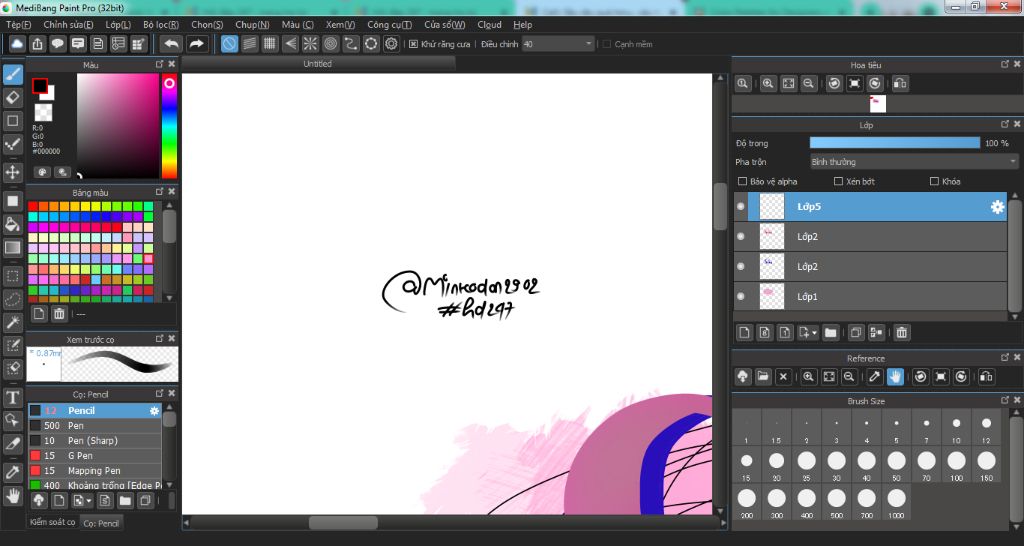
Task: Click the Undo arrow in top toolbar
Action: tap(172, 44)
